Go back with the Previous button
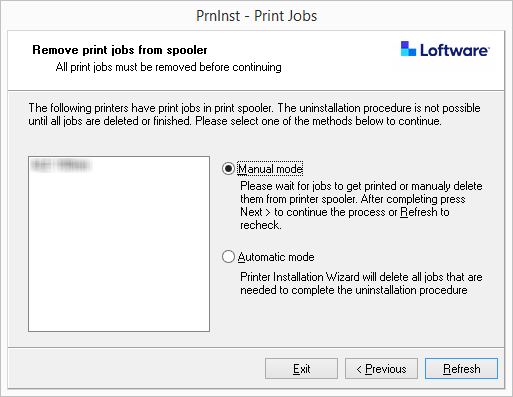The height and width of the screenshot is (397, 513). pos(381,369)
